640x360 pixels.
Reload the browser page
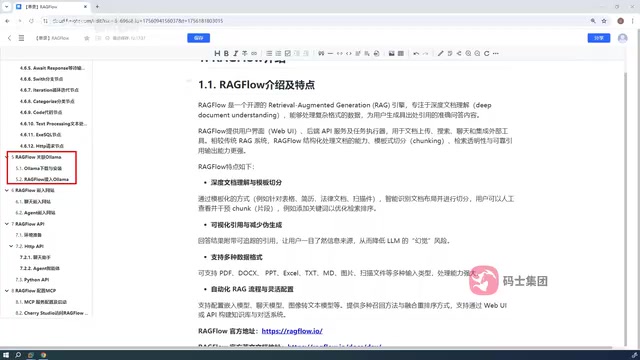(31, 21)
